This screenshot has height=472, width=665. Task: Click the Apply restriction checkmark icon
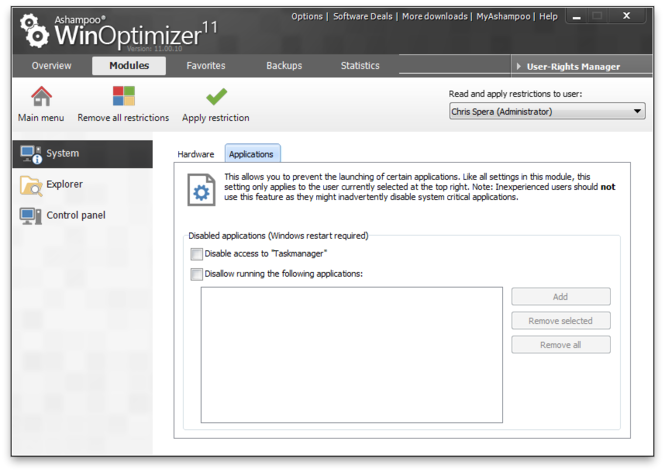tap(216, 97)
